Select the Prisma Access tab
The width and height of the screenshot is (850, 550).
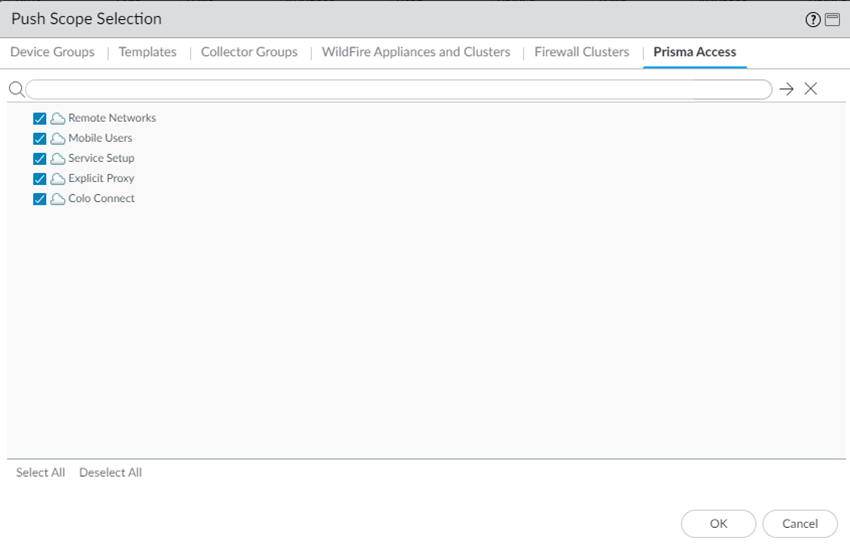pyautogui.click(x=694, y=52)
